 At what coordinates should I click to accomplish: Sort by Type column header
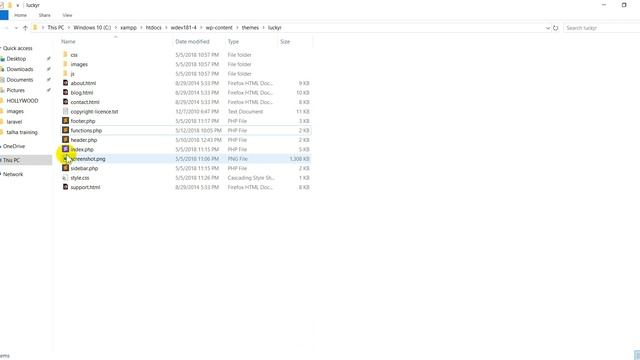click(x=233, y=42)
